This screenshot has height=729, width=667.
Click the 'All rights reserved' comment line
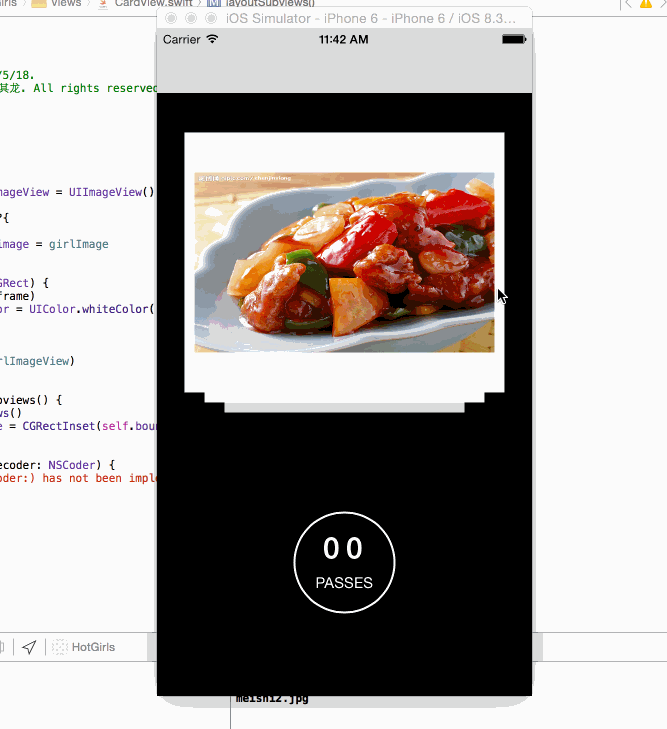coord(79,88)
